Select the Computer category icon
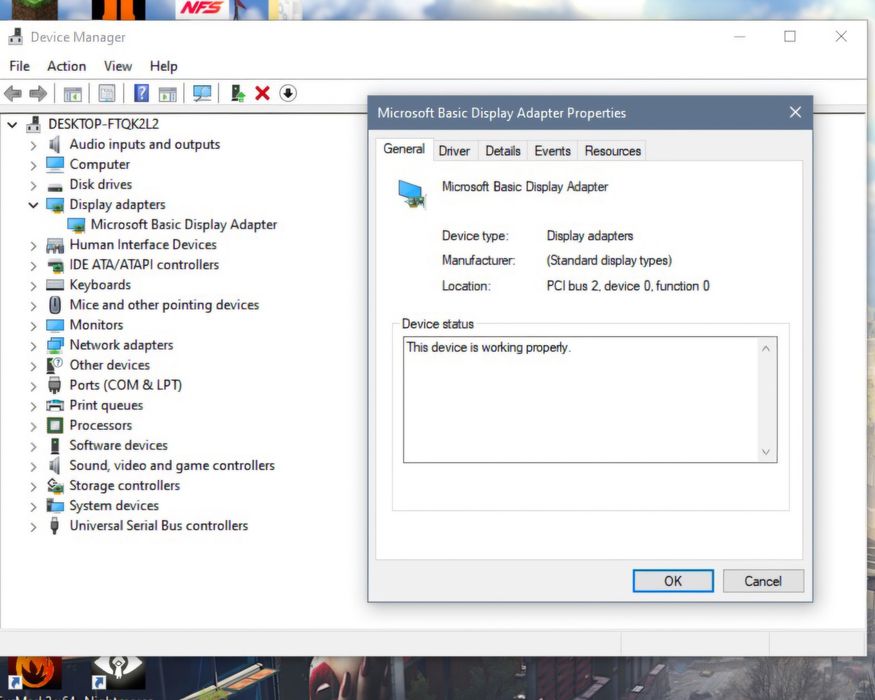Viewport: 875px width, 700px height. pos(55,164)
